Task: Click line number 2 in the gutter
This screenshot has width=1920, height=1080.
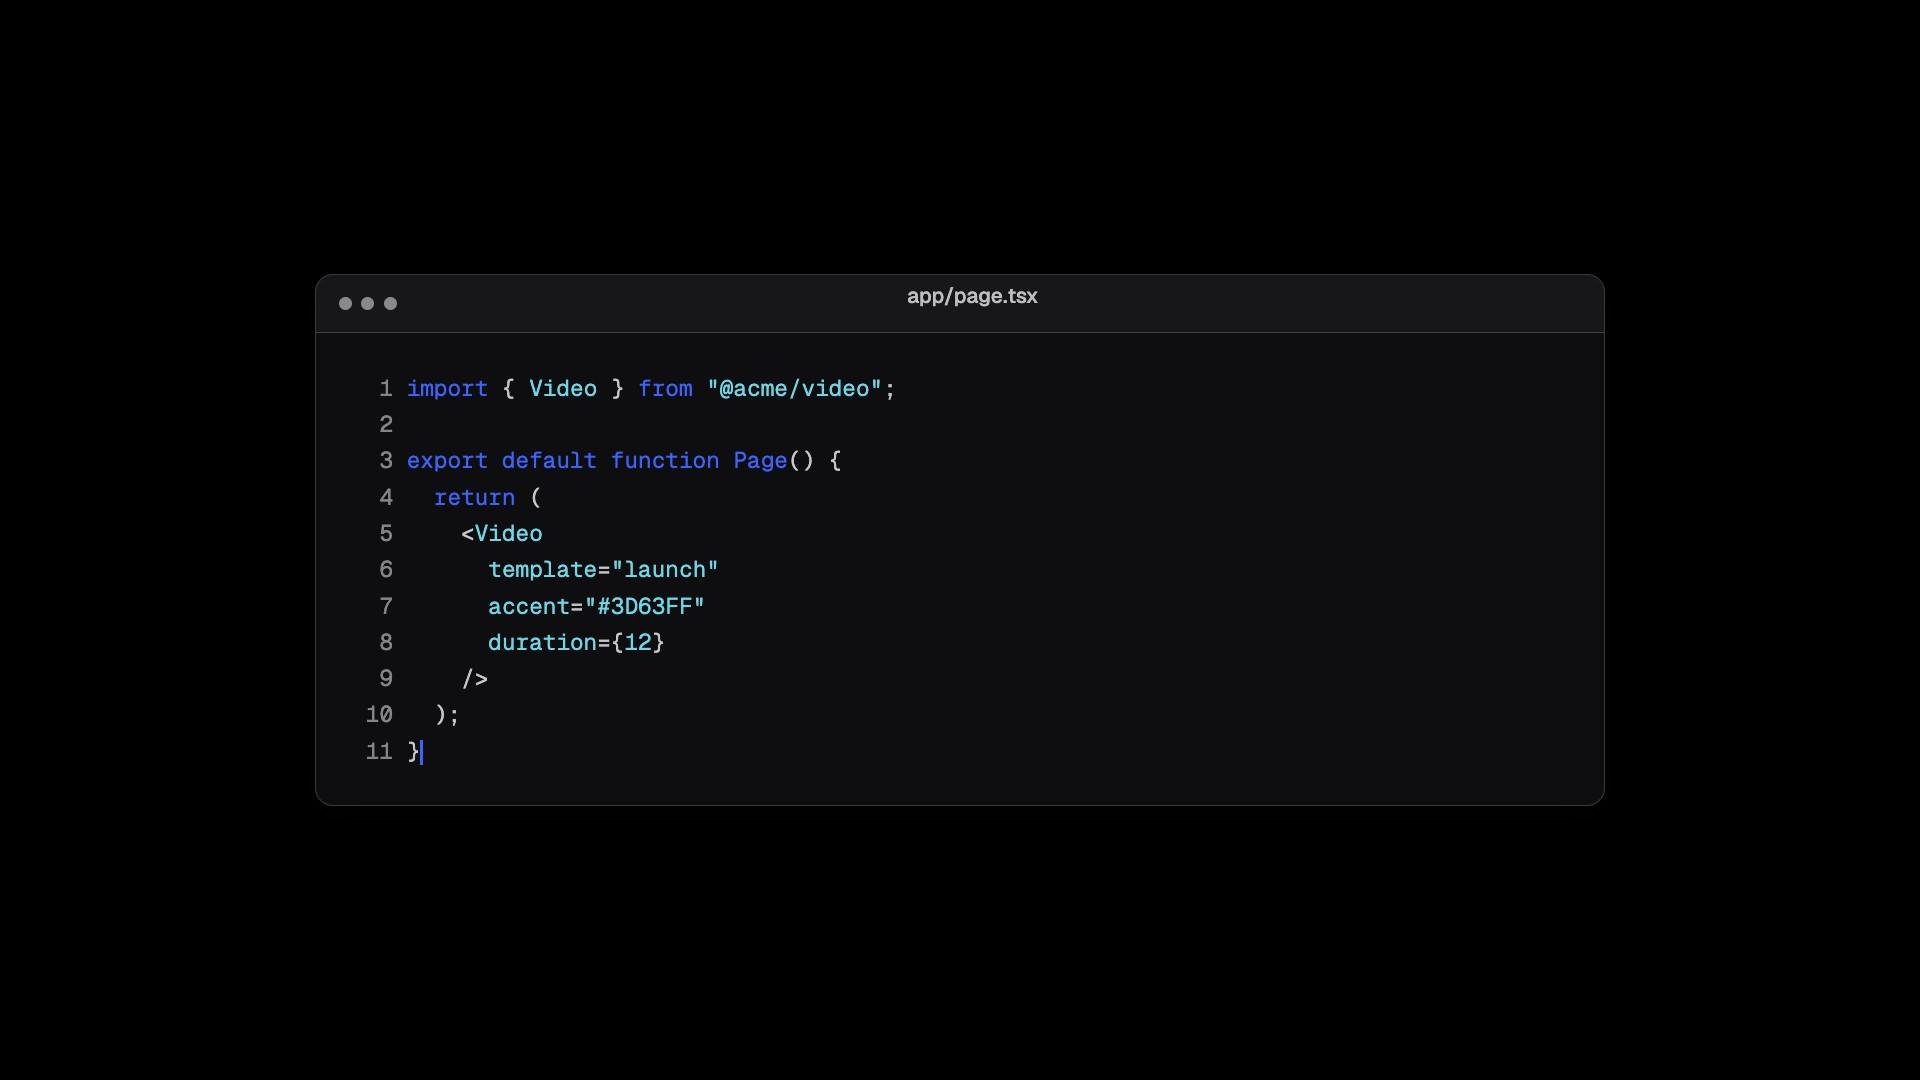Action: tap(386, 425)
